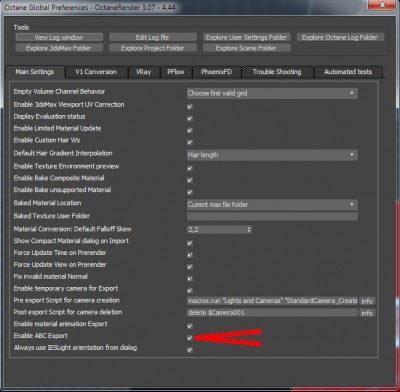Open Edit Log file
The height and width of the screenshot is (392, 400).
pos(153,37)
